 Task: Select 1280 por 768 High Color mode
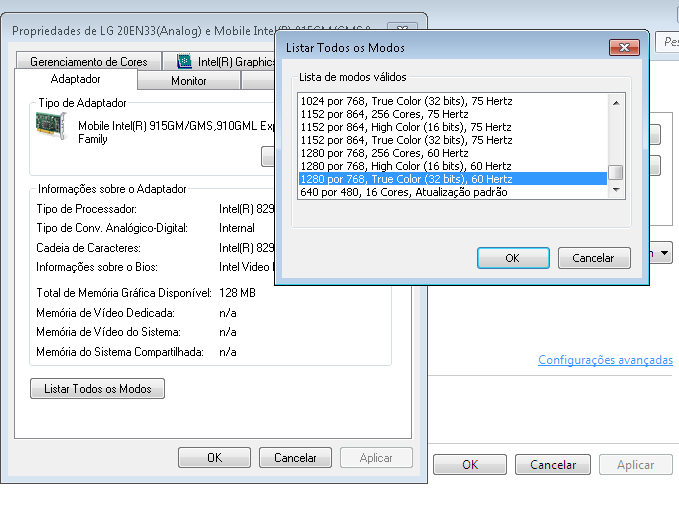pyautogui.click(x=453, y=166)
